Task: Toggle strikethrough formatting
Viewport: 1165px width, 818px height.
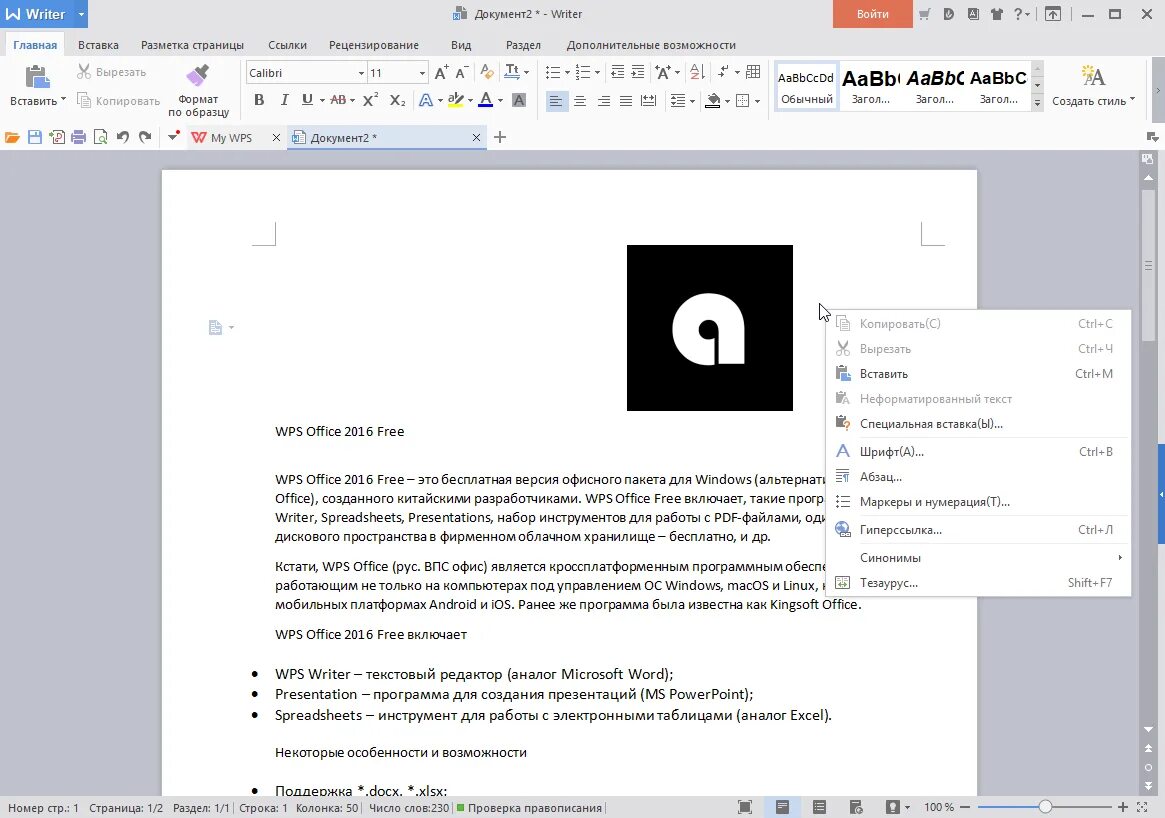Action: pos(337,100)
